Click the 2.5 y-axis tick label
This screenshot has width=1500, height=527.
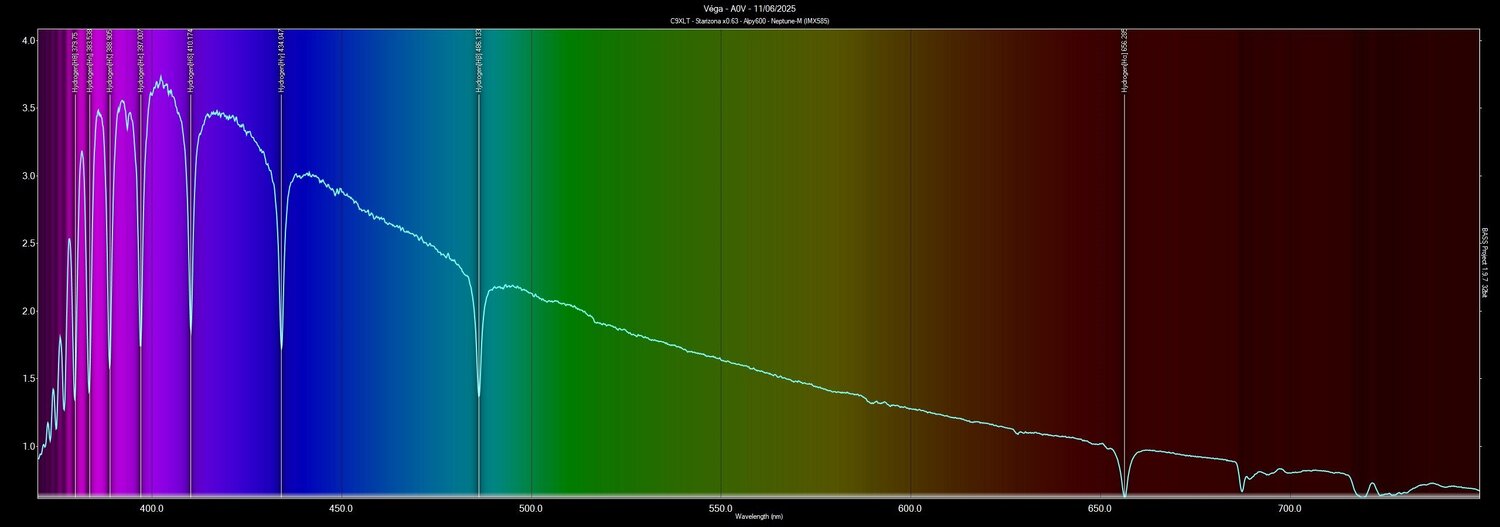[x=29, y=243]
